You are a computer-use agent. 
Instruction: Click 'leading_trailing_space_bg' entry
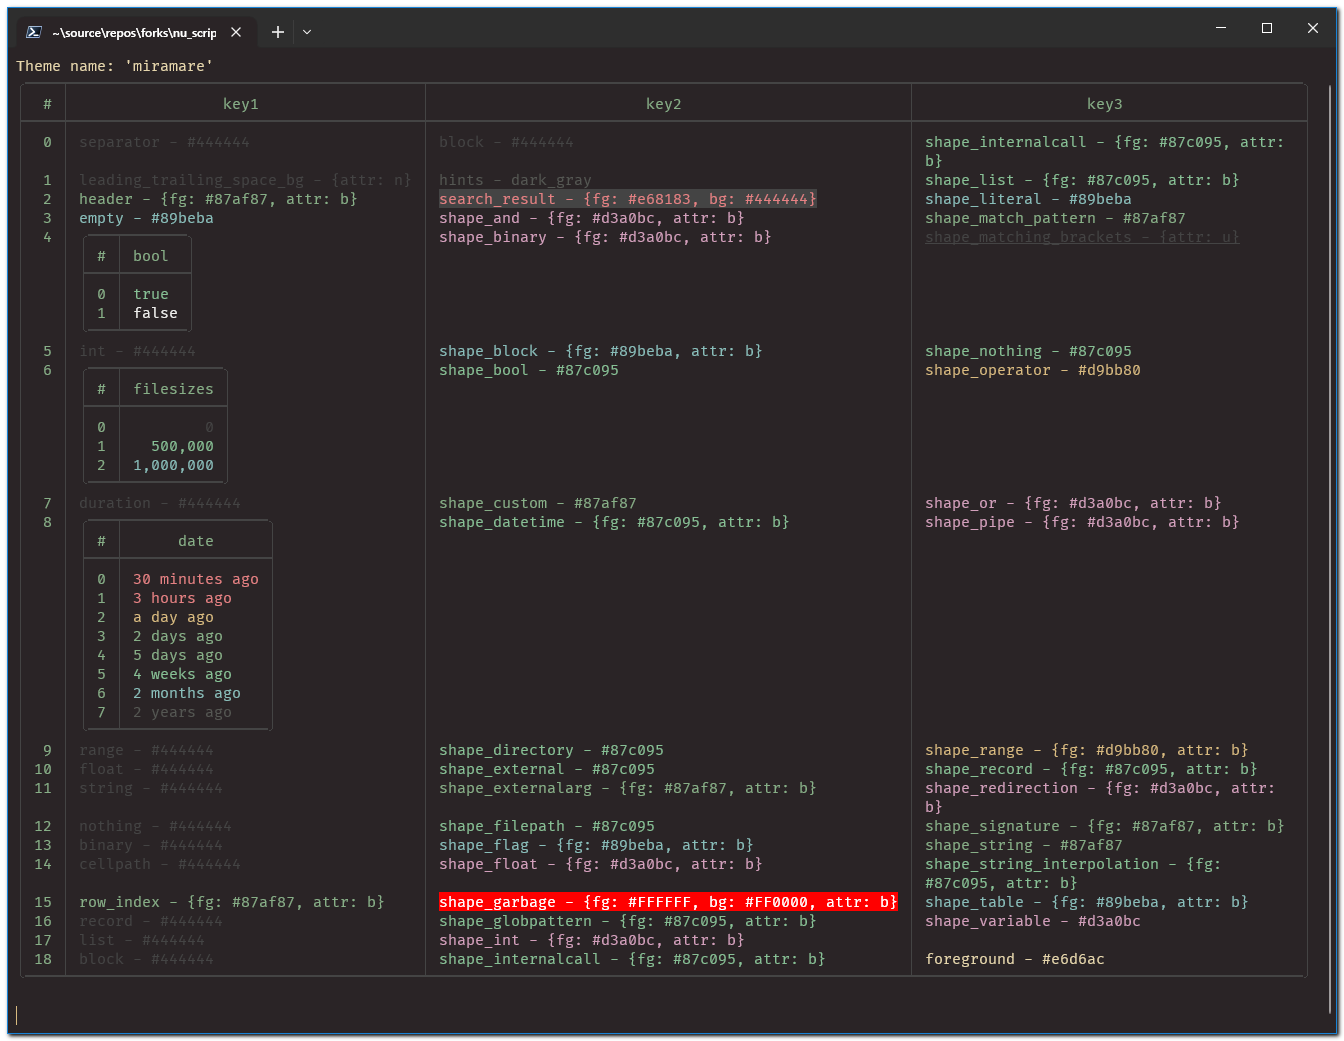point(245,180)
